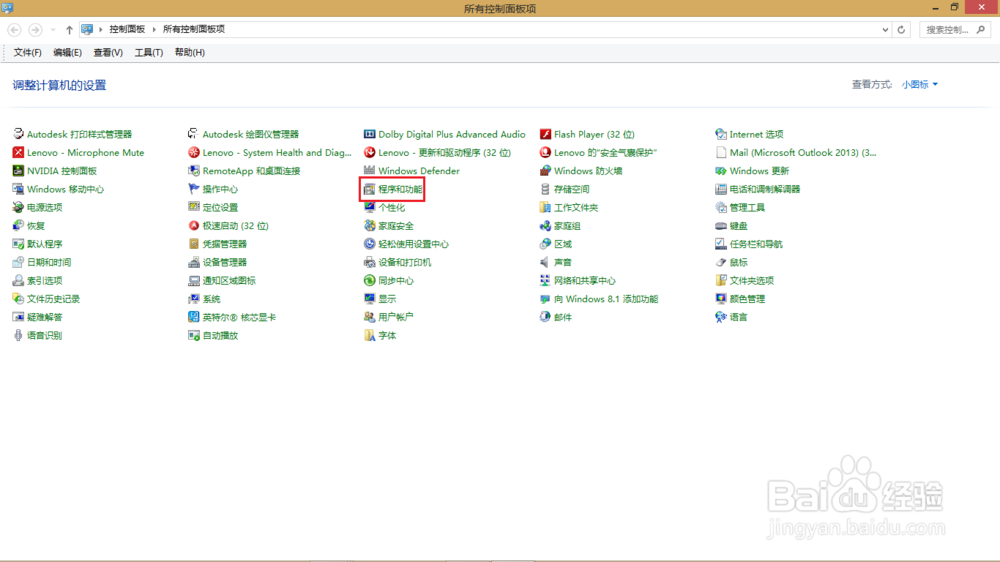The width and height of the screenshot is (1000, 562).
Task: Open the 编辑(E) menu
Action: (x=67, y=52)
